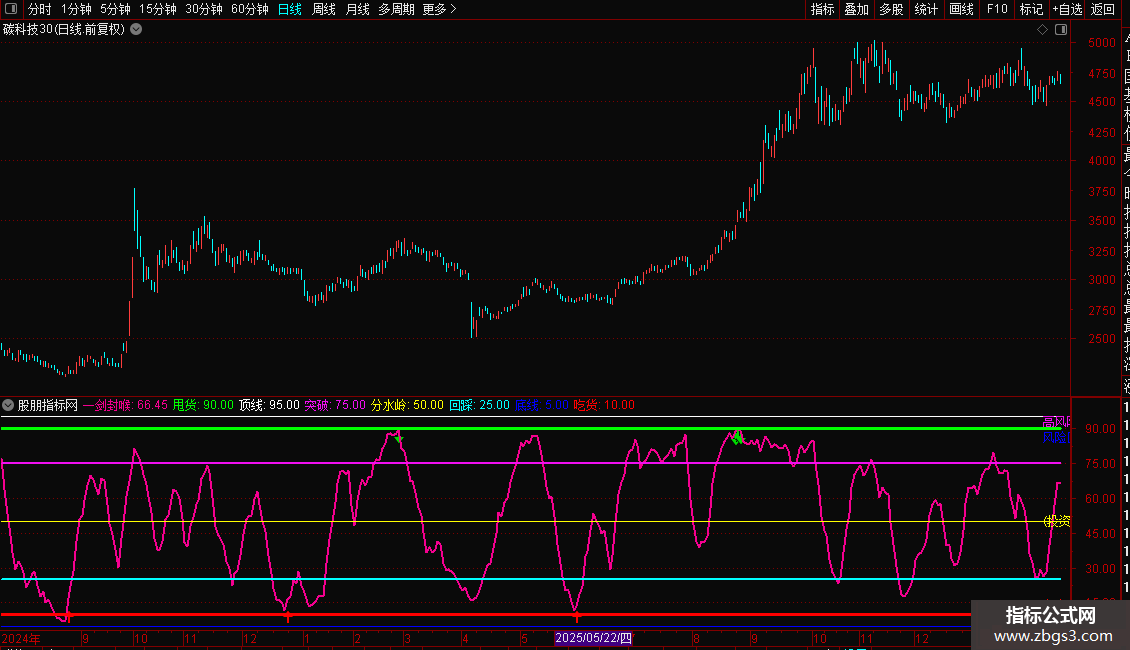Viewport: 1130px width, 650px height.
Task: Switch to 分时 intraday view
Action: point(40,9)
